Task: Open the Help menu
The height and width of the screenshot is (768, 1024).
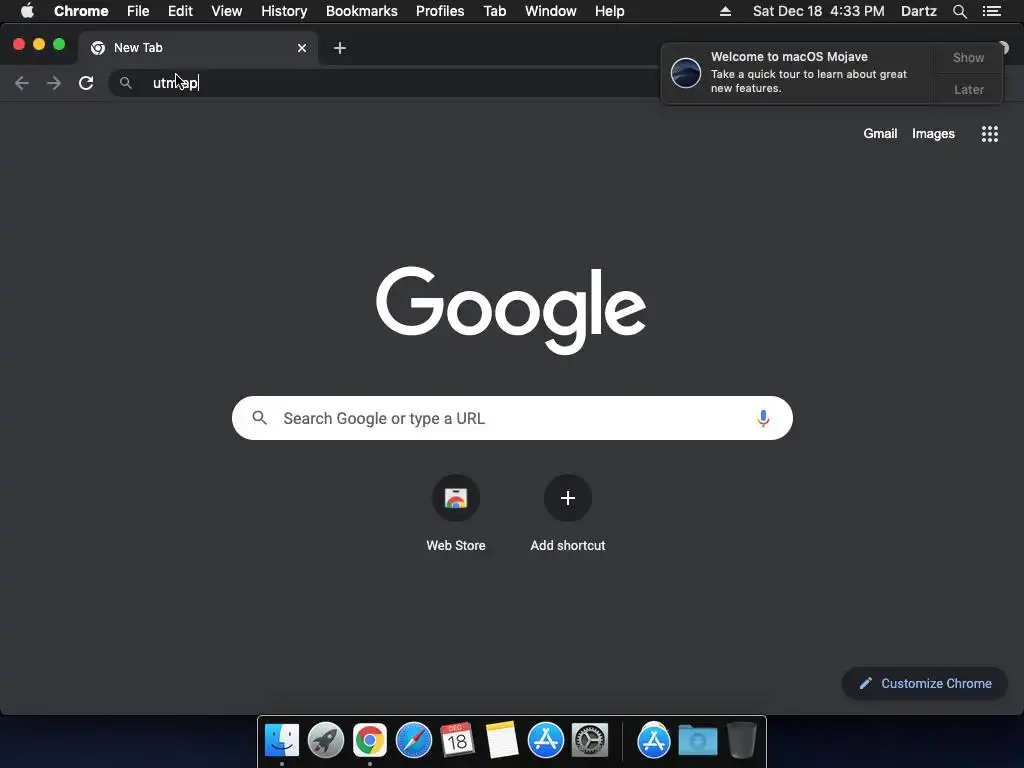Action: point(609,11)
